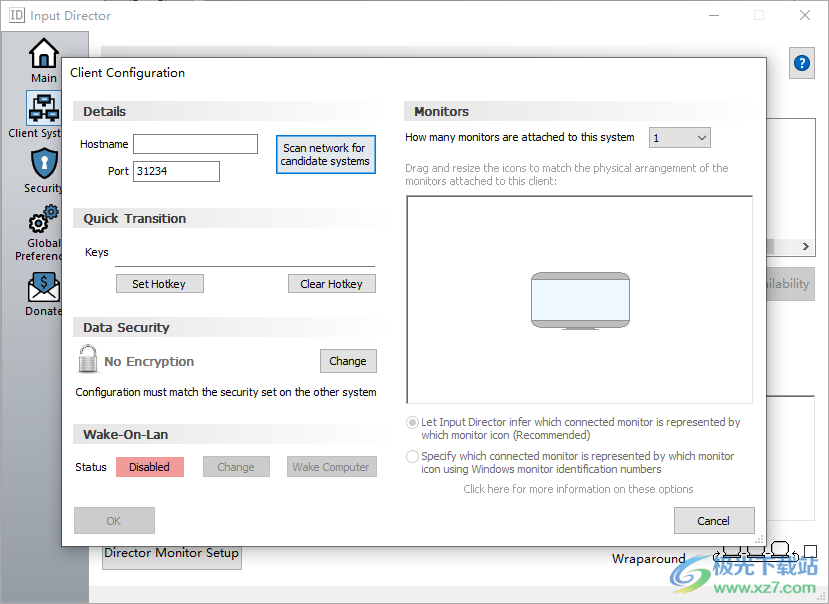Click the help question mark icon
Viewport: 829px width, 604px height.
(801, 62)
